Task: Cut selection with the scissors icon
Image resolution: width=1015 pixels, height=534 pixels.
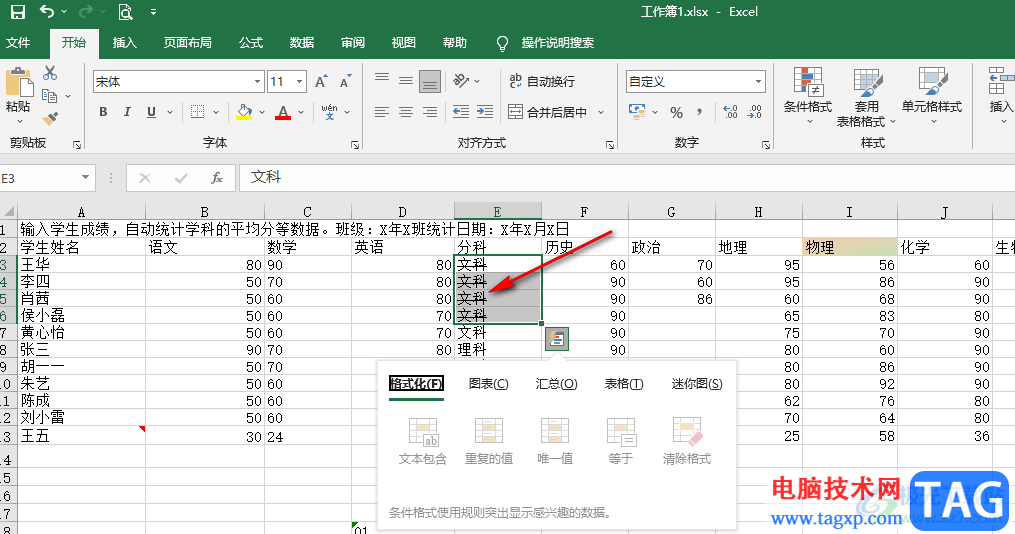Action: pyautogui.click(x=50, y=73)
